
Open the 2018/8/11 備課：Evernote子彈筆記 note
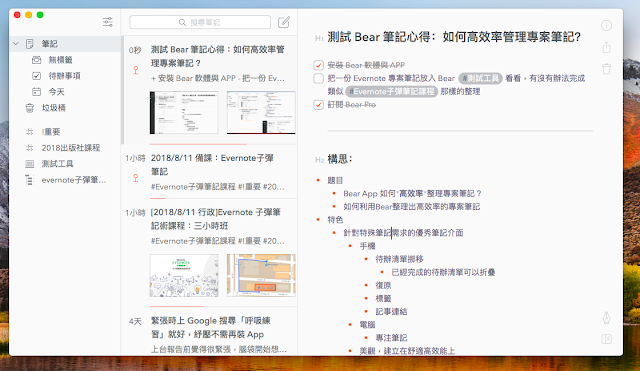[x=210, y=171]
